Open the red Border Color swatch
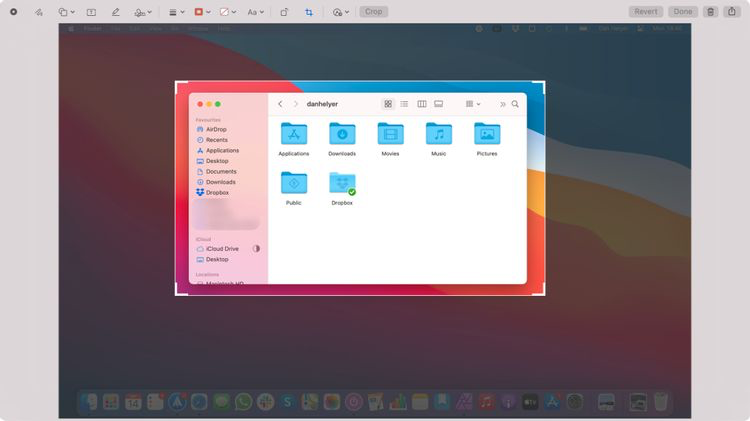750x421 pixels. click(201, 12)
